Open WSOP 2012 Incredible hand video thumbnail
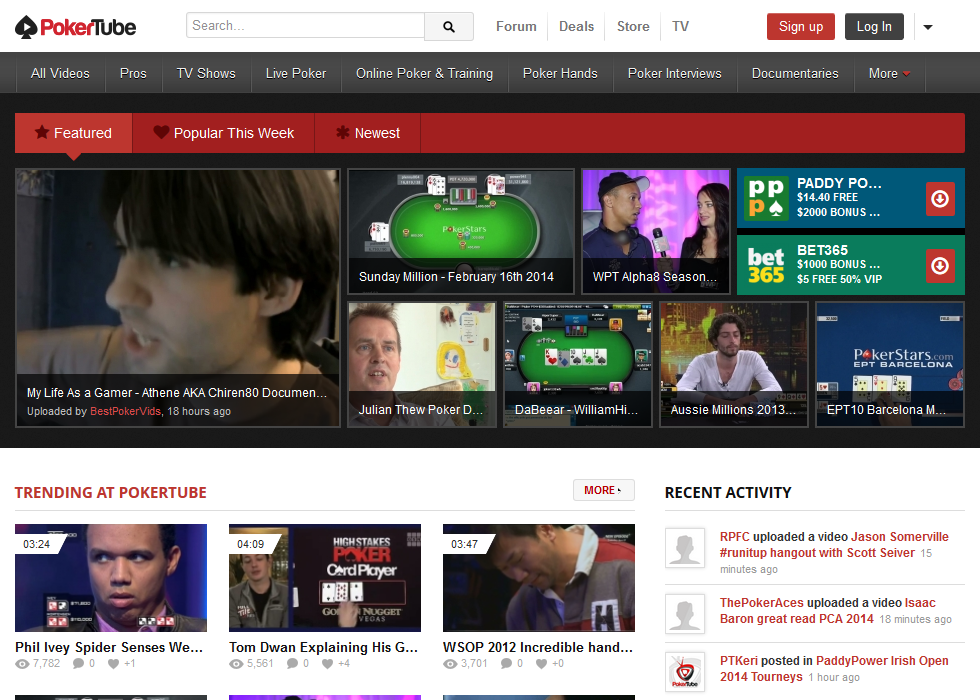The width and height of the screenshot is (980, 700). [x=539, y=578]
